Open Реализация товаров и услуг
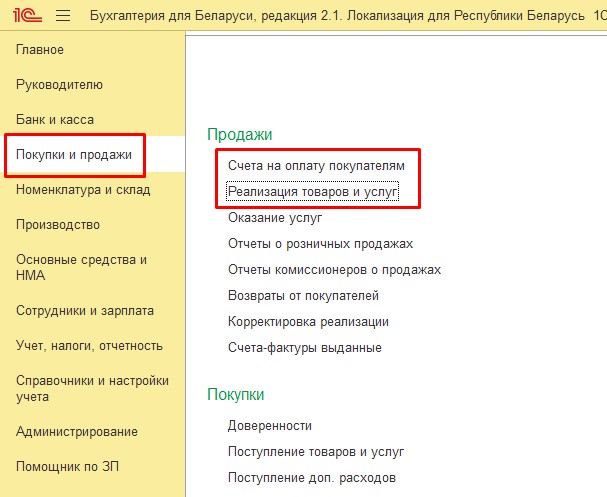The image size is (607, 497). [x=312, y=192]
